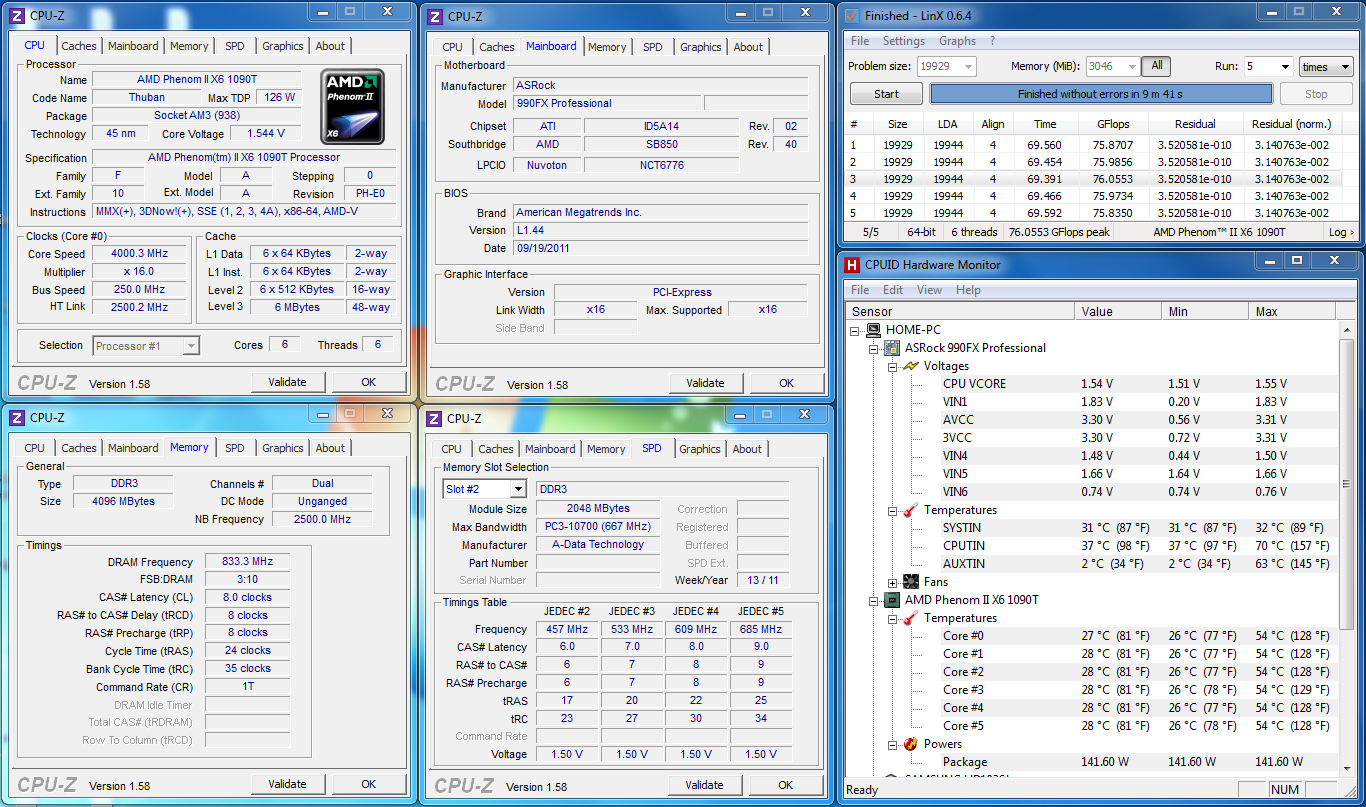This screenshot has width=1366, height=807.
Task: Open the Run count dropdown showing 5
Action: coord(1268,67)
